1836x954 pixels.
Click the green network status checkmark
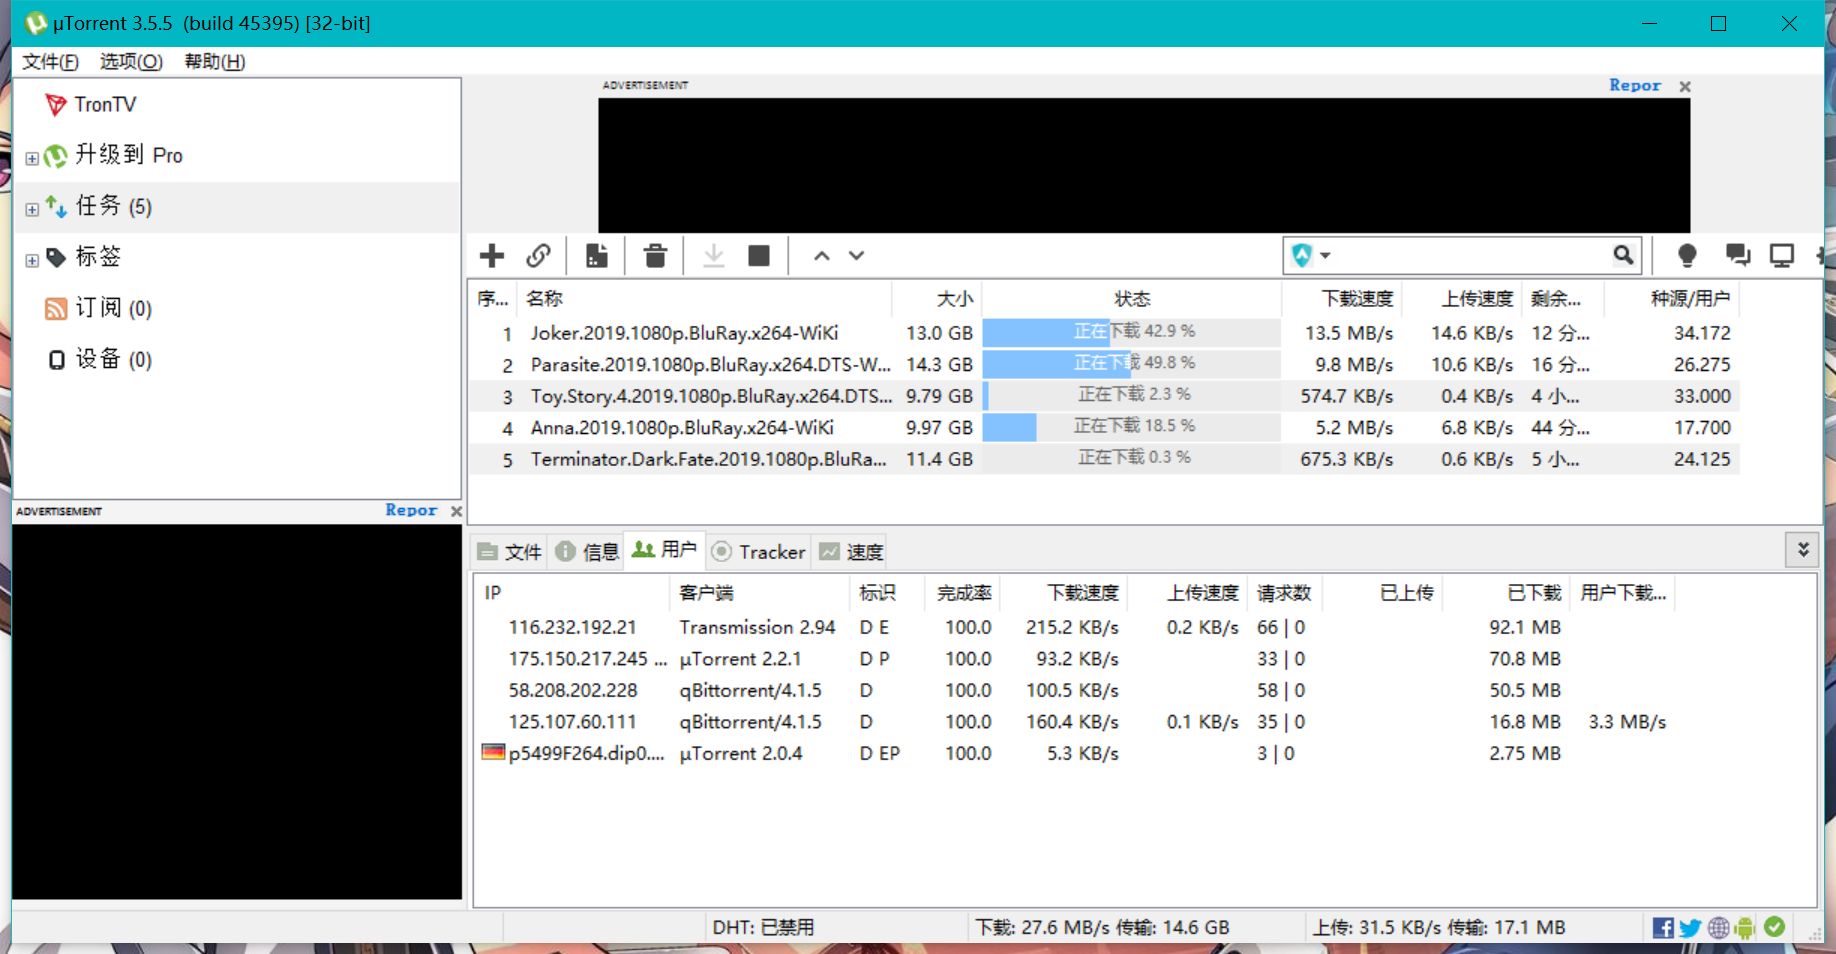[x=1775, y=927]
